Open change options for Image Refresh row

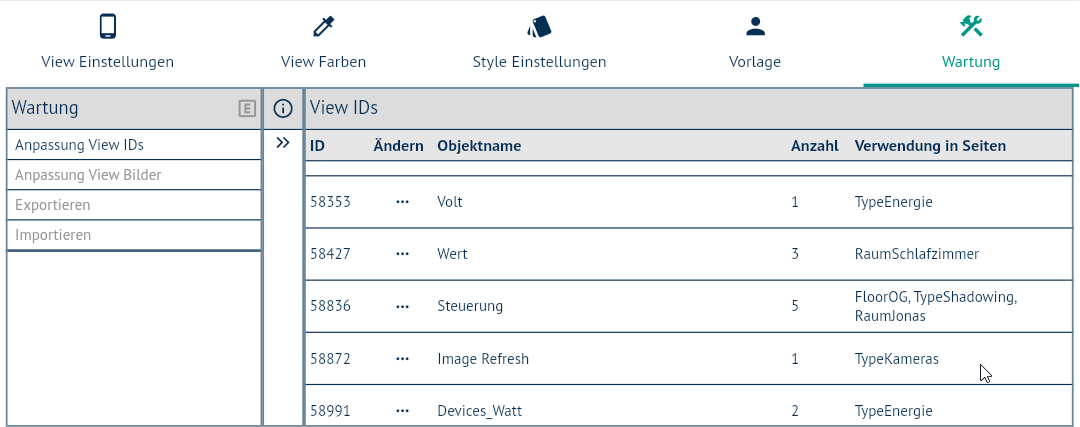click(x=402, y=359)
